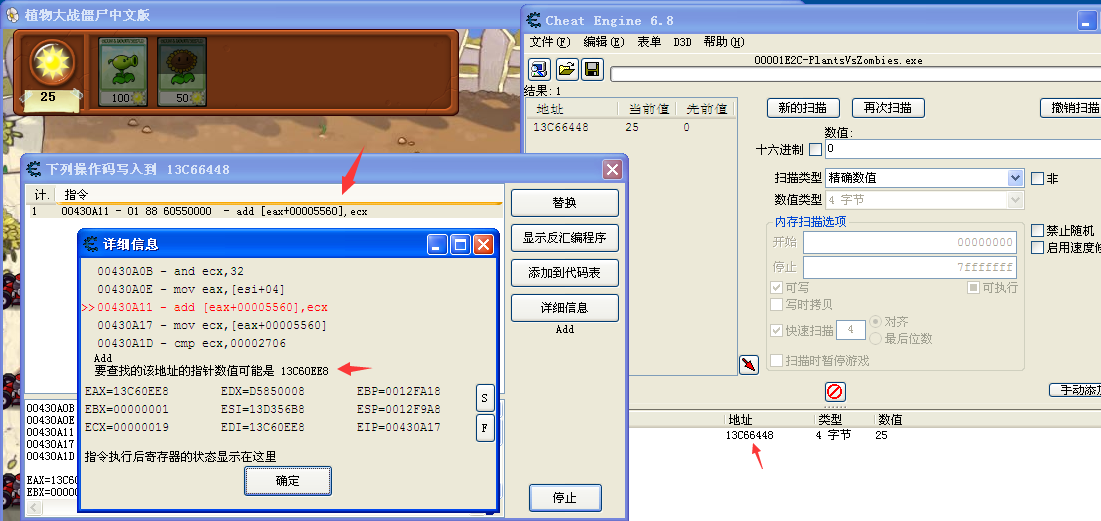
Task: Click the 00430A0B and ecx,32 line
Action: point(171,271)
